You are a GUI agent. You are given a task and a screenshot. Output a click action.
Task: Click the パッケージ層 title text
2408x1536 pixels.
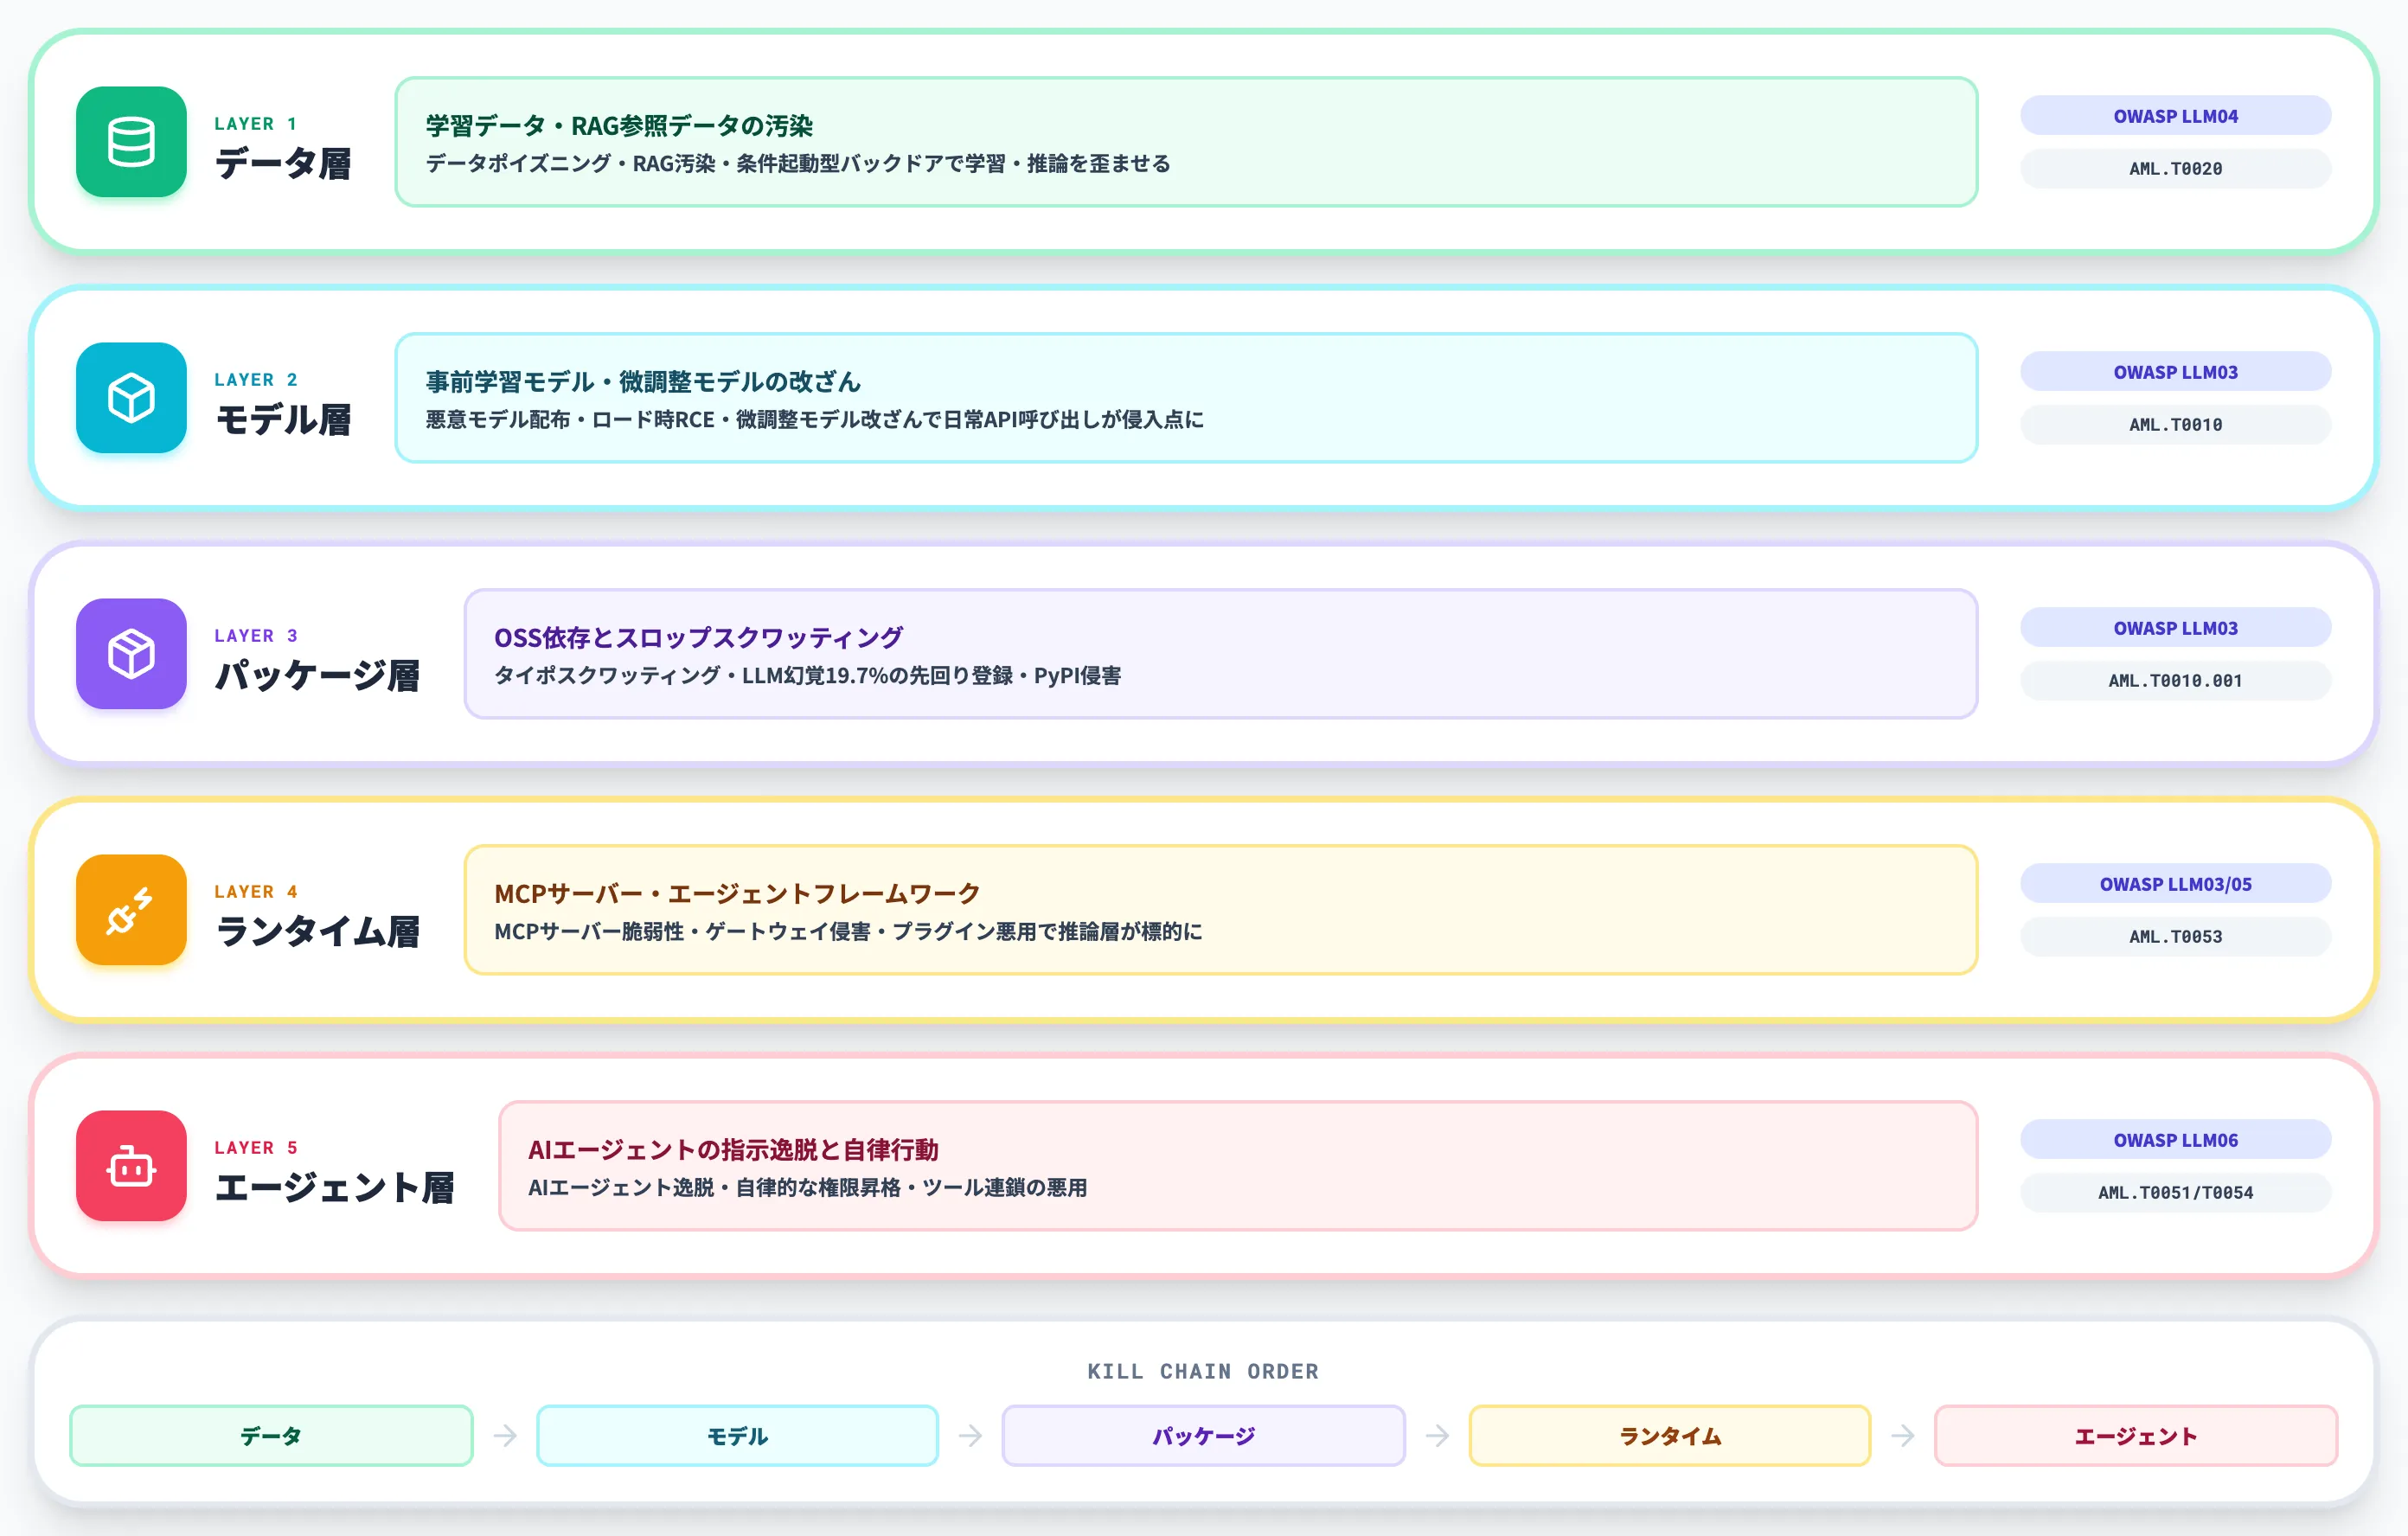tap(317, 675)
